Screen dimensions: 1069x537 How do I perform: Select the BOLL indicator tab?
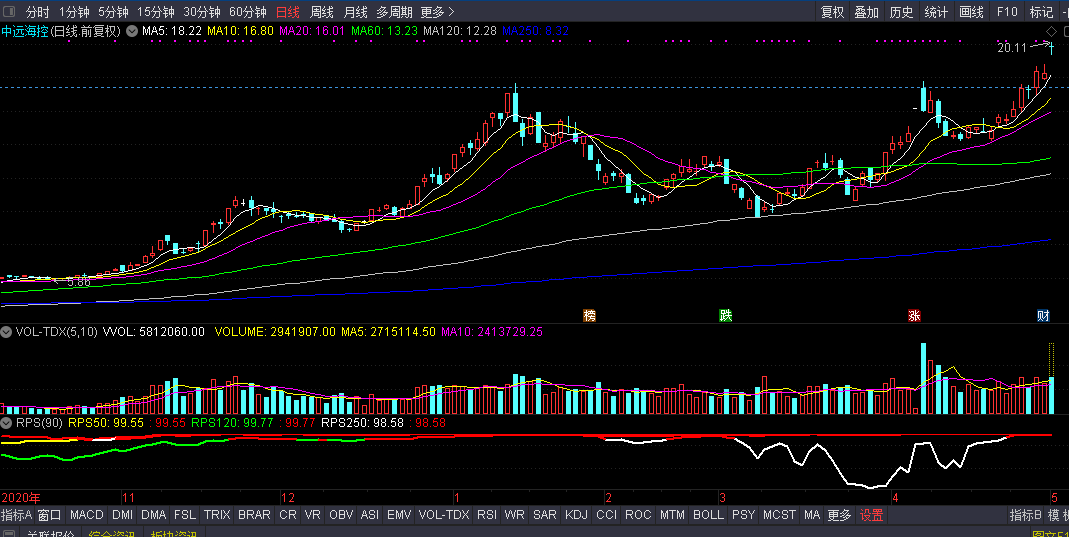708,515
